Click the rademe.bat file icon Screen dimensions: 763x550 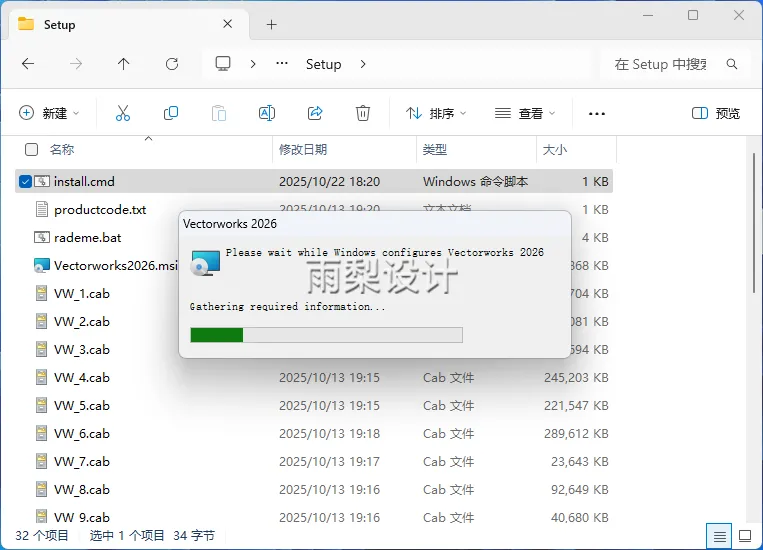42,238
